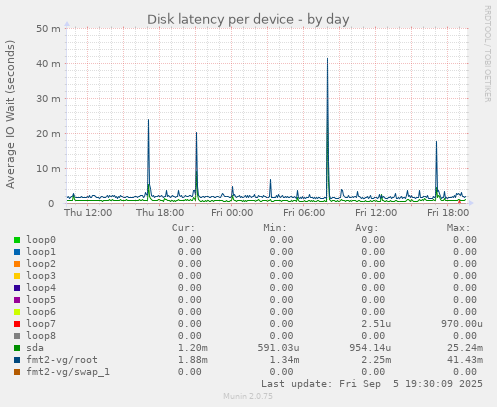Click the Thu 18:00 axis label
Screen dimensions: 497x407
160,213
